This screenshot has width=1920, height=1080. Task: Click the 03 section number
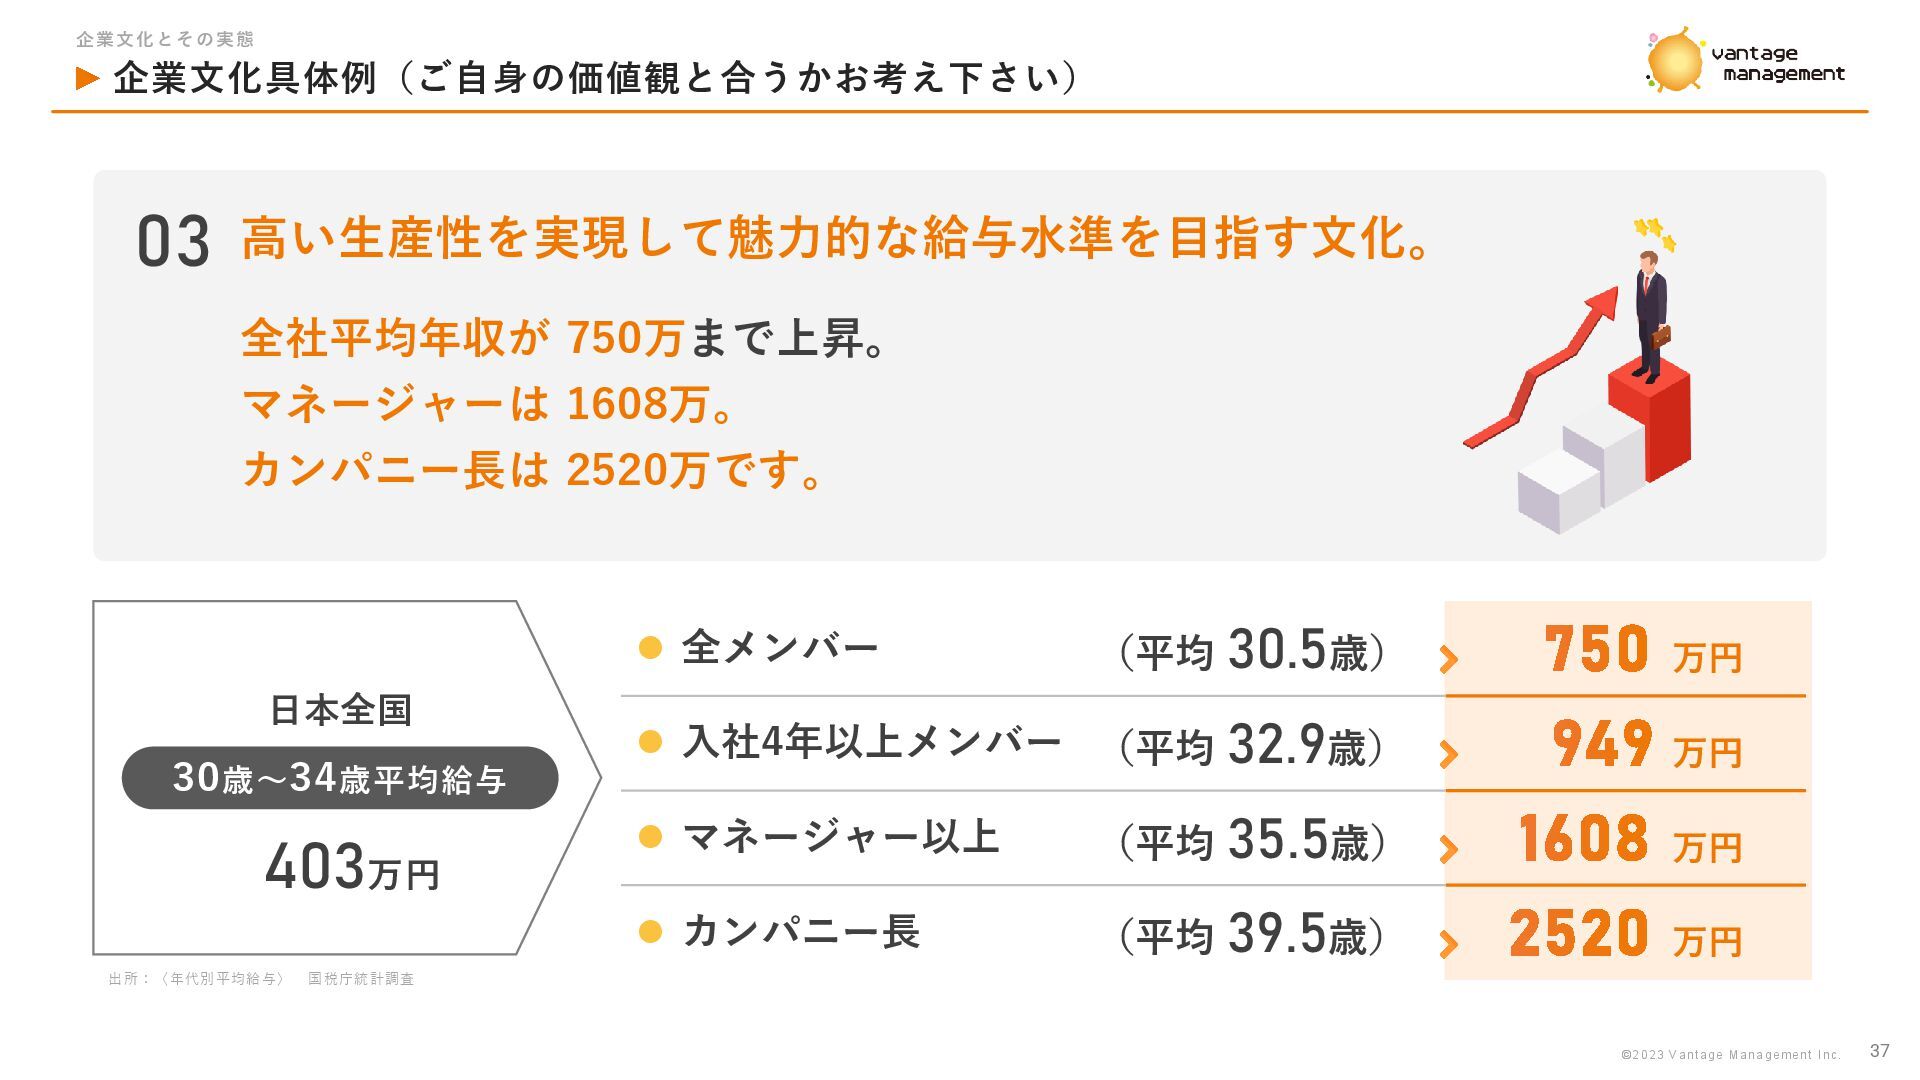pyautogui.click(x=173, y=242)
